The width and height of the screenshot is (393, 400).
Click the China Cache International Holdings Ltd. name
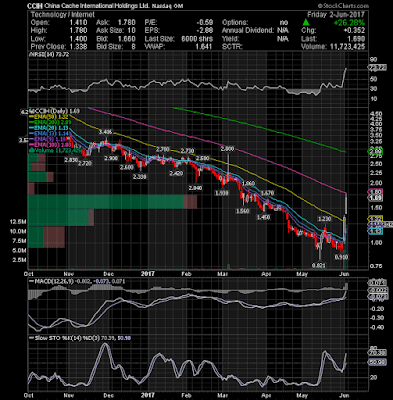[x=96, y=6]
